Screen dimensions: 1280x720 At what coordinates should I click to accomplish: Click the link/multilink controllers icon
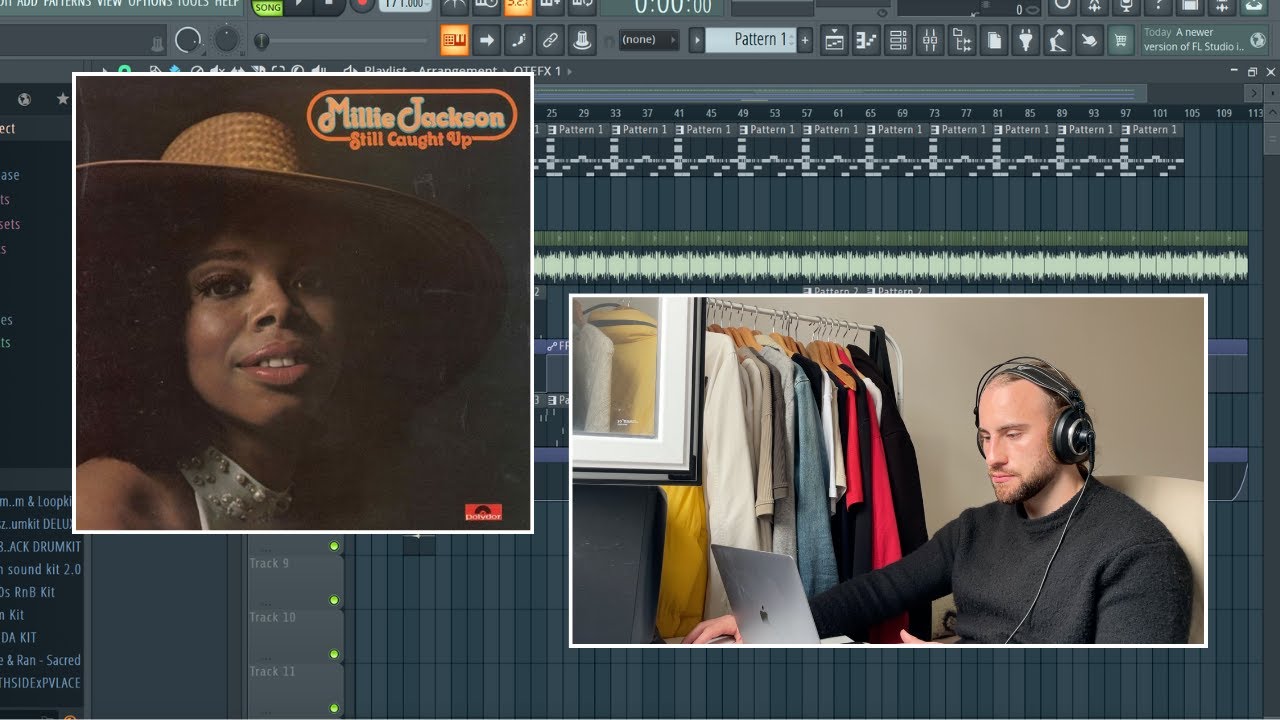[549, 40]
